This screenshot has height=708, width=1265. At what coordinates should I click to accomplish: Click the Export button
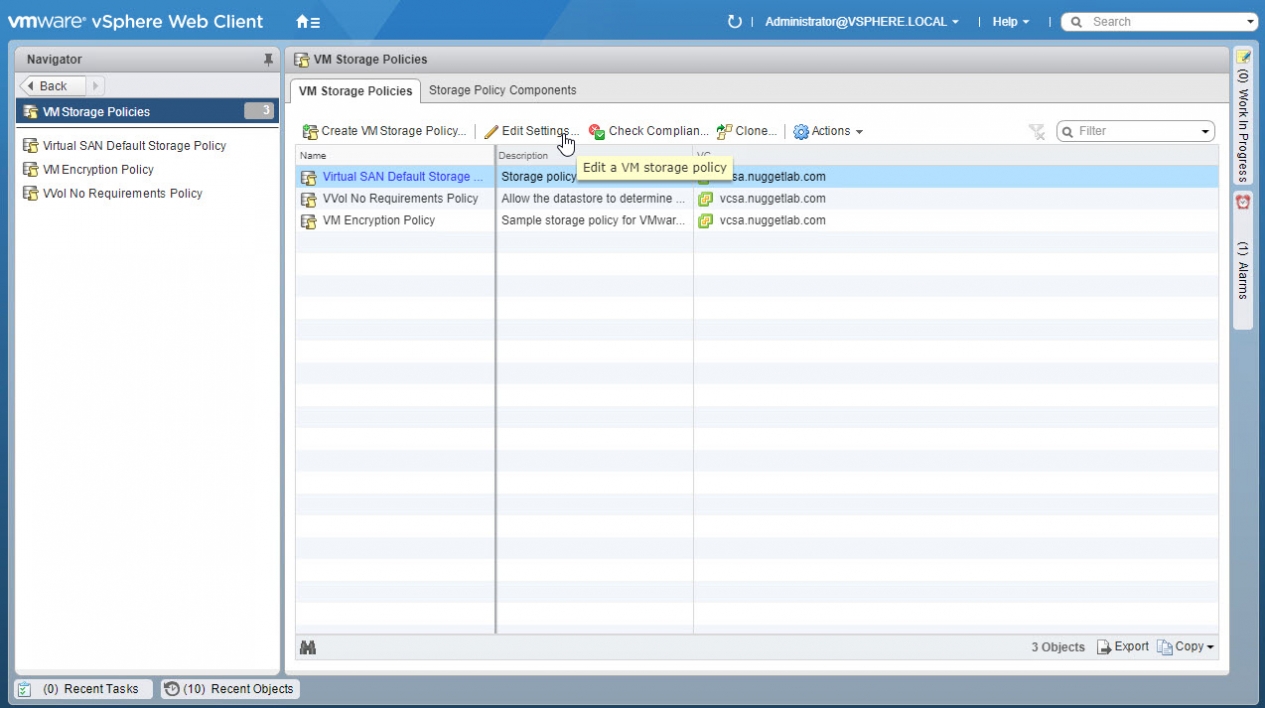pos(1123,647)
